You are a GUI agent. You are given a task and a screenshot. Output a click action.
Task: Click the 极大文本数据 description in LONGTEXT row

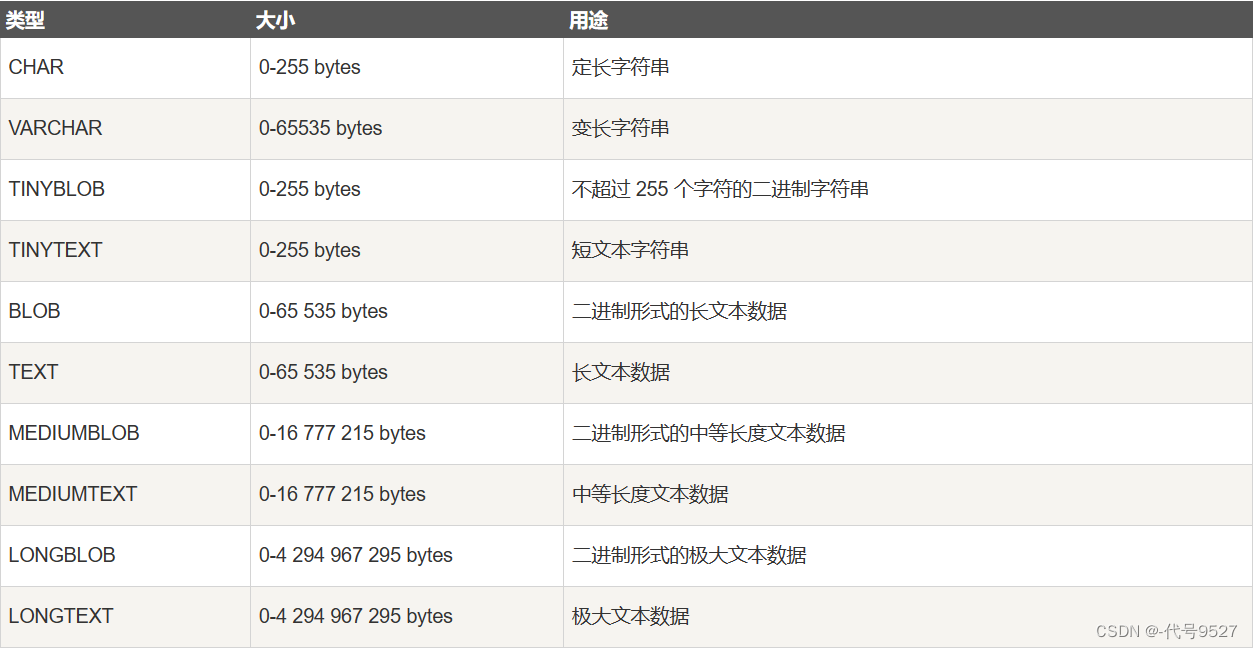coord(630,616)
